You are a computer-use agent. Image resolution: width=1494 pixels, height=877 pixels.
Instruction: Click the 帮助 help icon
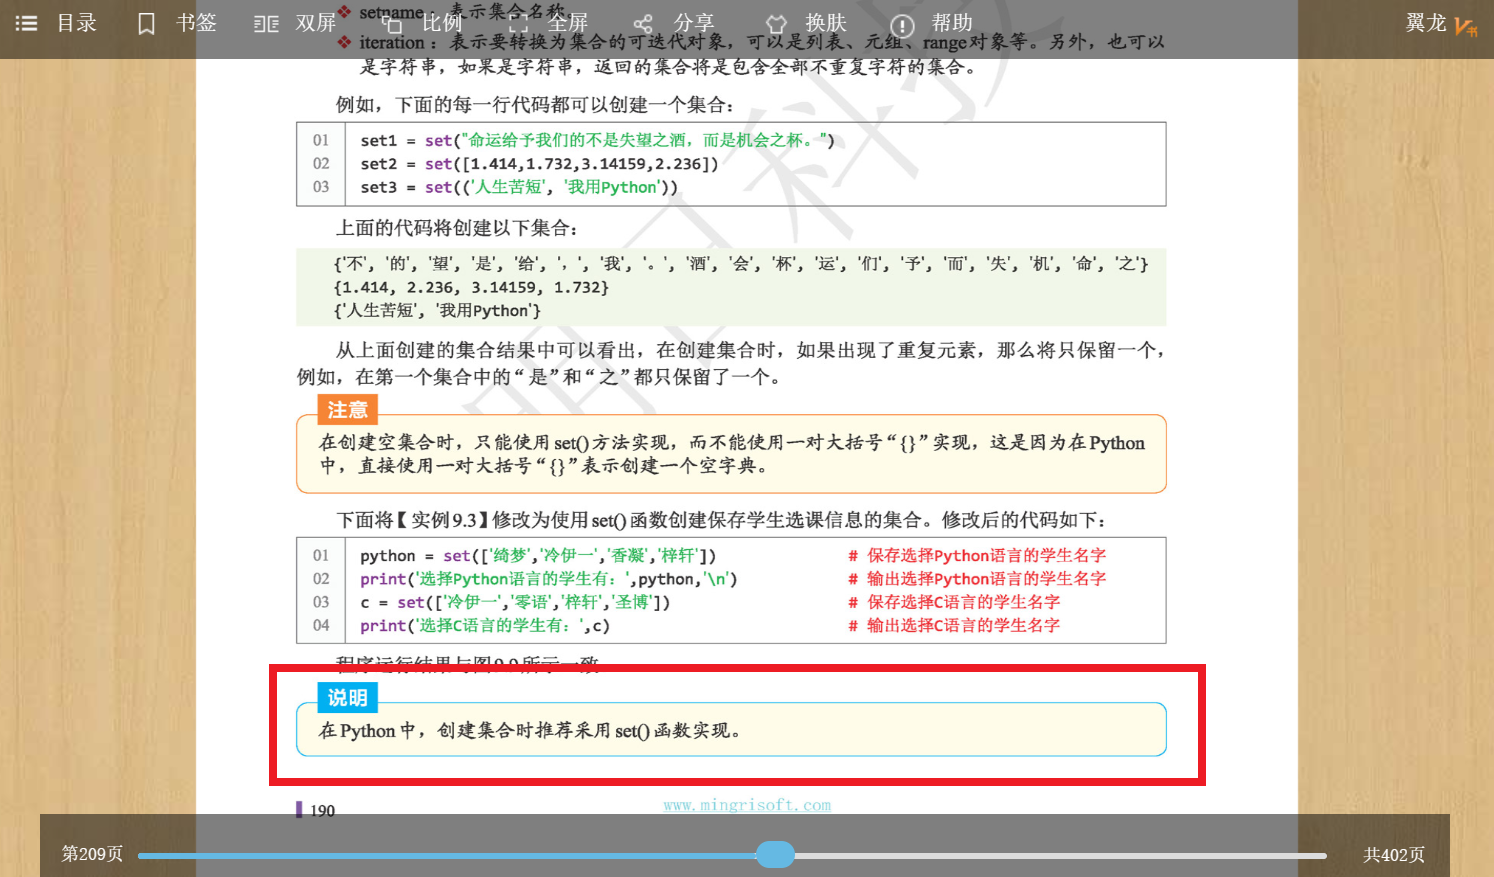tap(902, 25)
